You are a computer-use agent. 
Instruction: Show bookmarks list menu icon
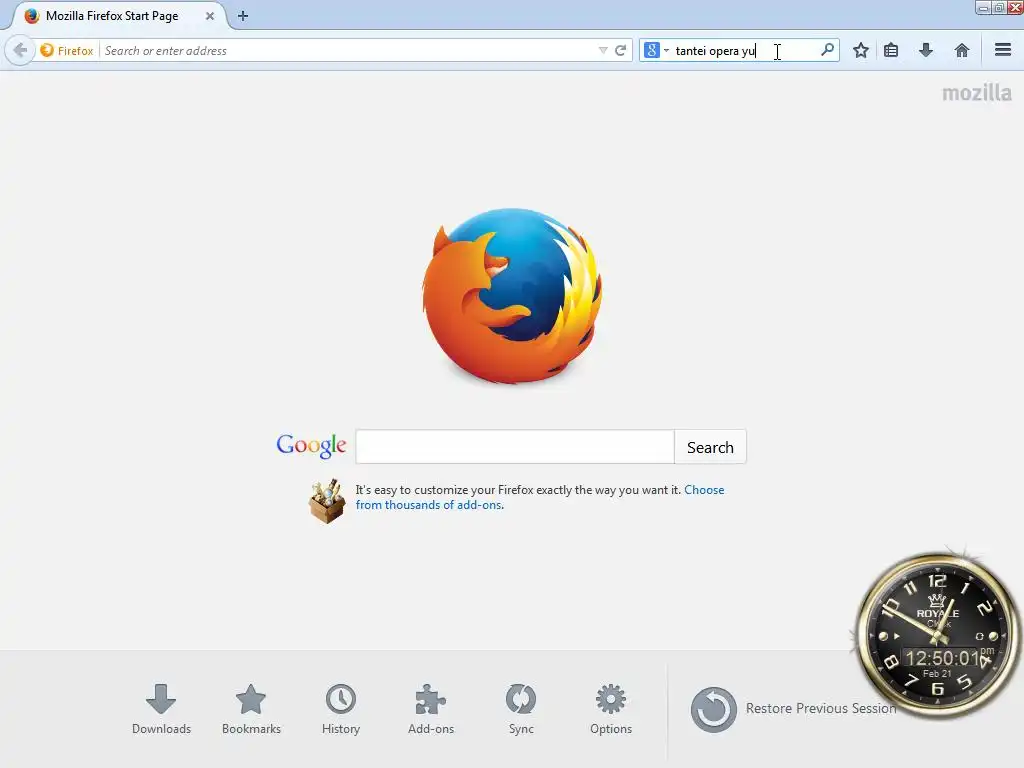(x=891, y=50)
